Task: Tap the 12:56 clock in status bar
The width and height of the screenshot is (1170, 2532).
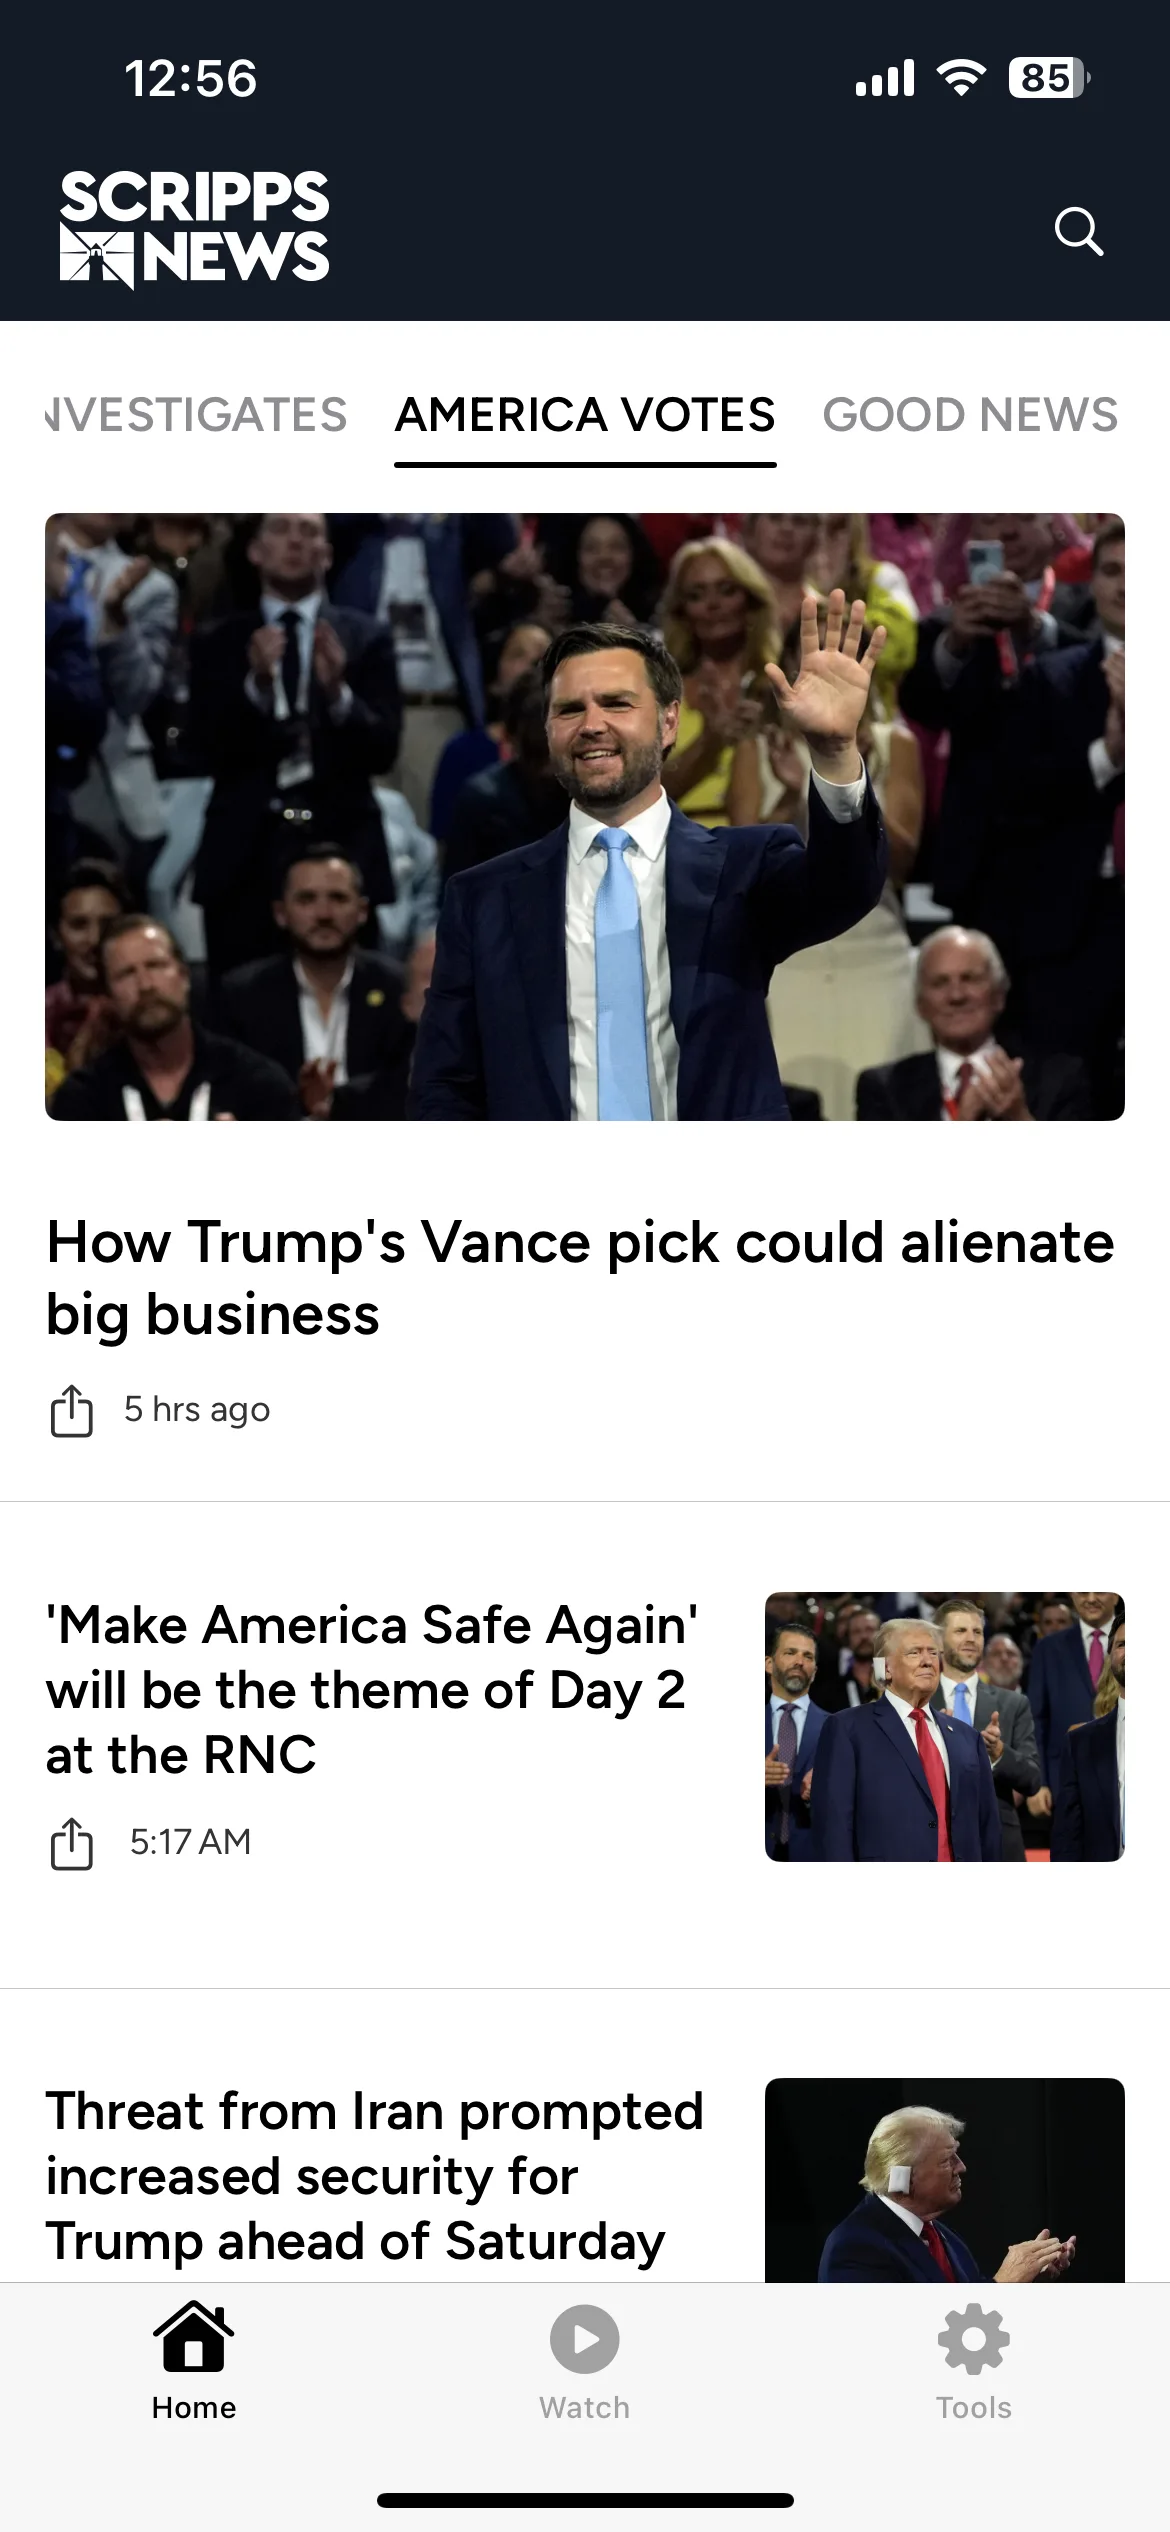Action: pos(190,78)
